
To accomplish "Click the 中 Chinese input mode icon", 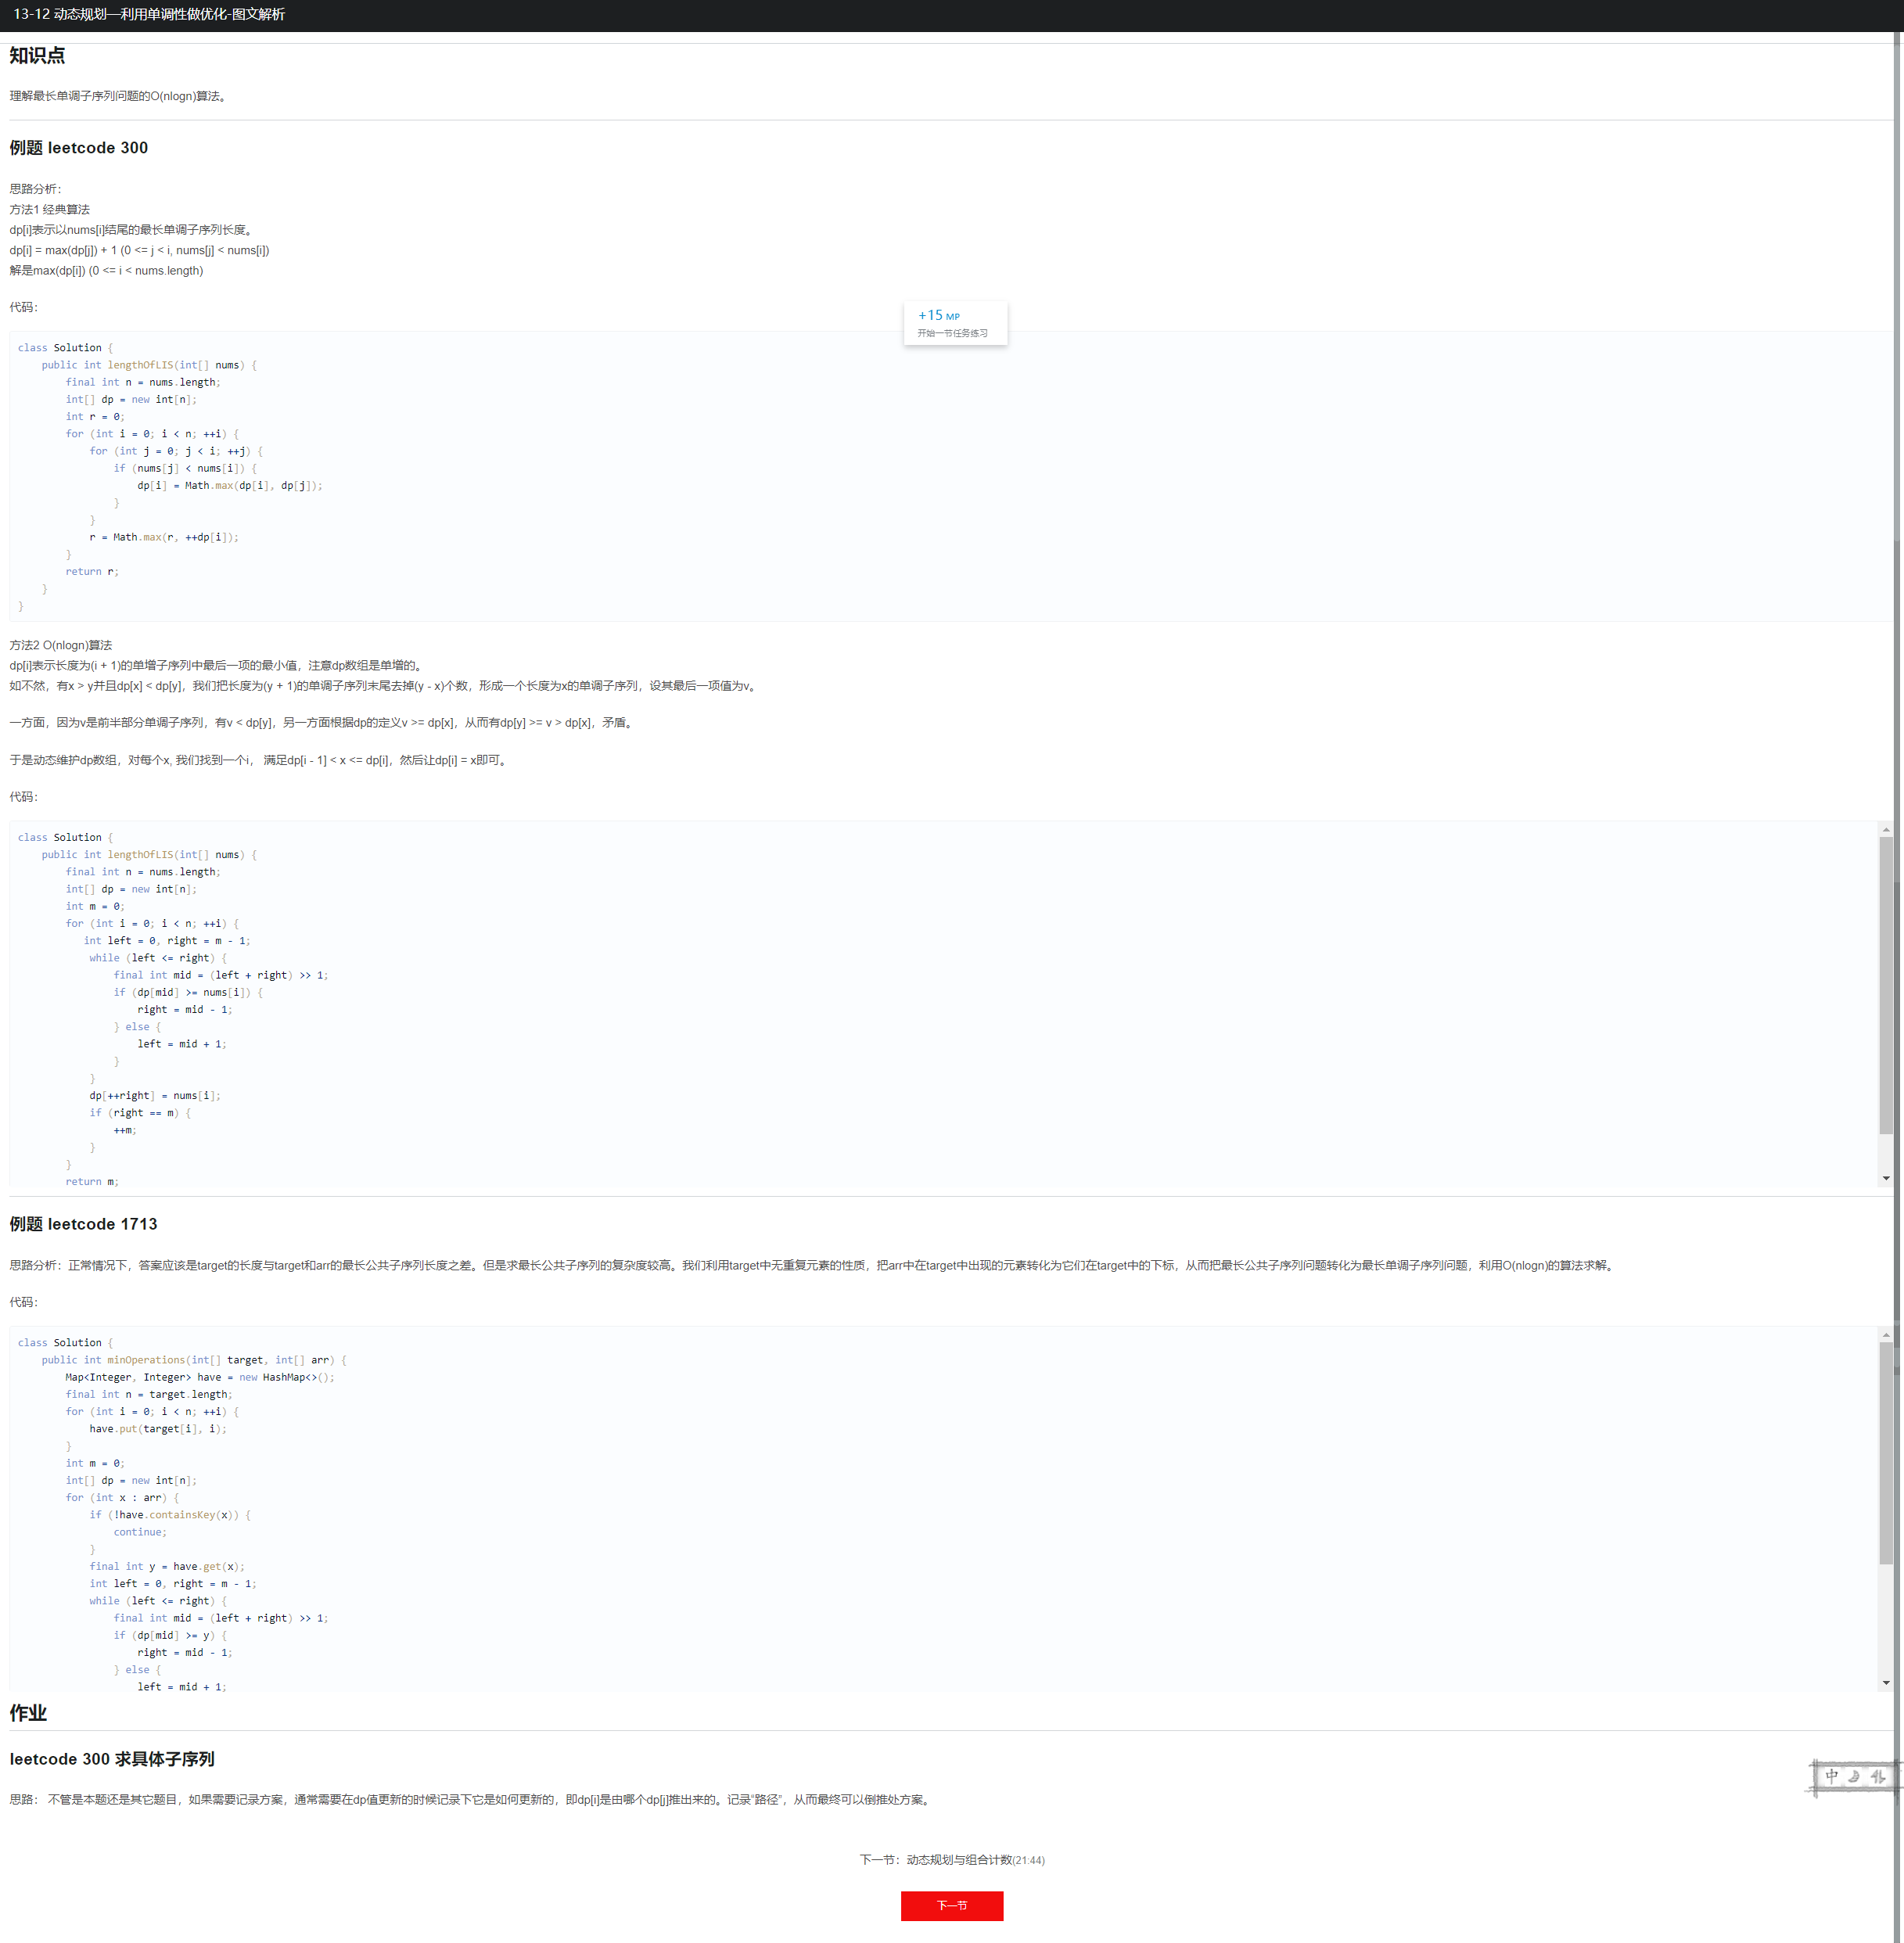I will click(1831, 1776).
